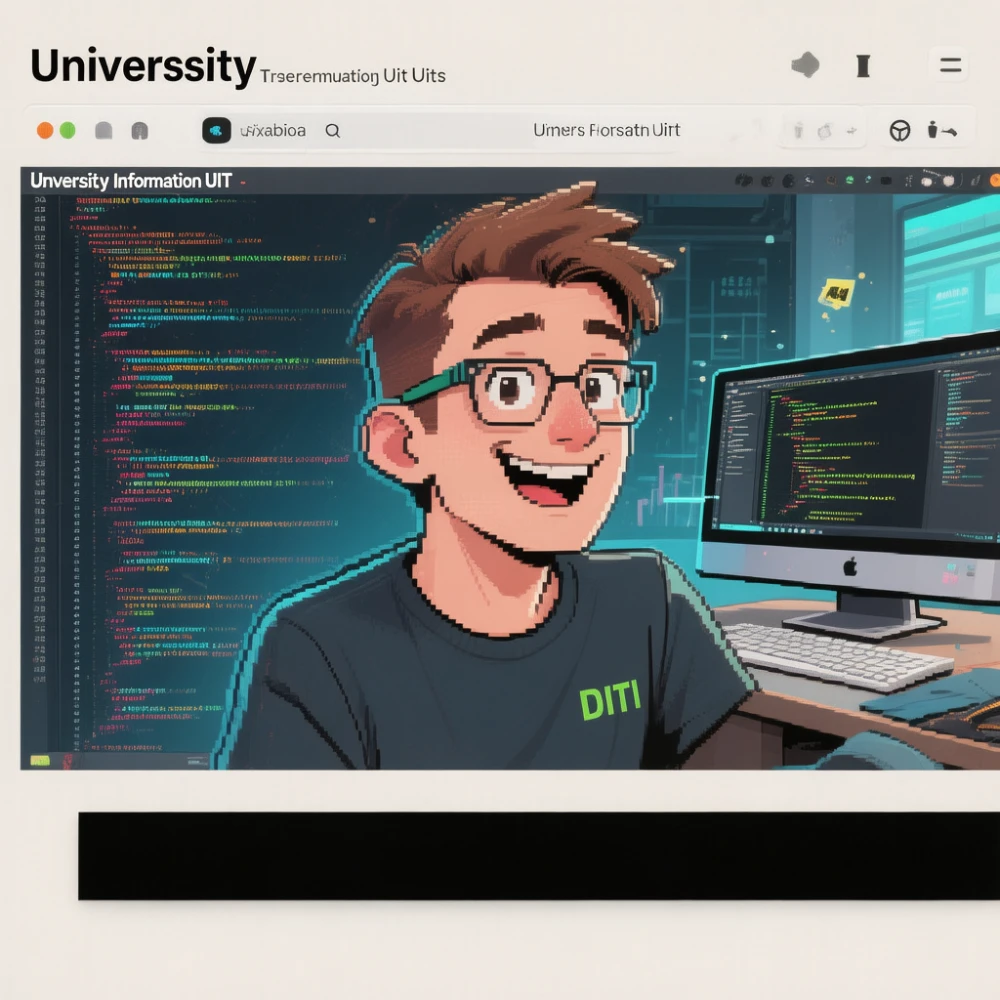This screenshot has width=1000, height=1000.
Task: Click the orange window control dot
Action: tap(45, 130)
